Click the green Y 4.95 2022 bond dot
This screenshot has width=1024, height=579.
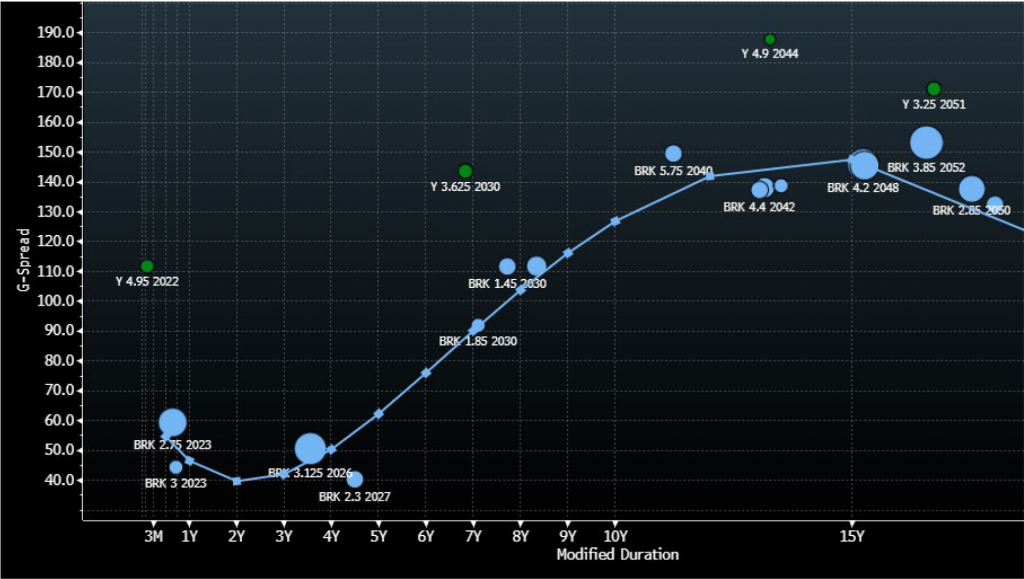click(147, 266)
